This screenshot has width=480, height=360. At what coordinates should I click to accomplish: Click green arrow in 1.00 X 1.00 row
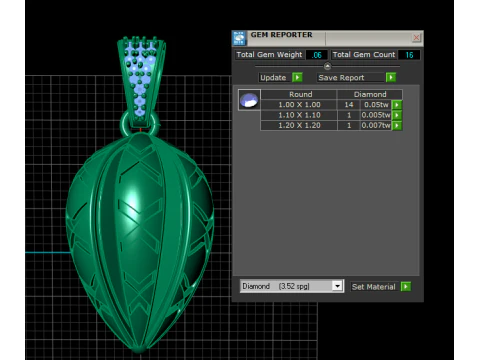point(397,105)
